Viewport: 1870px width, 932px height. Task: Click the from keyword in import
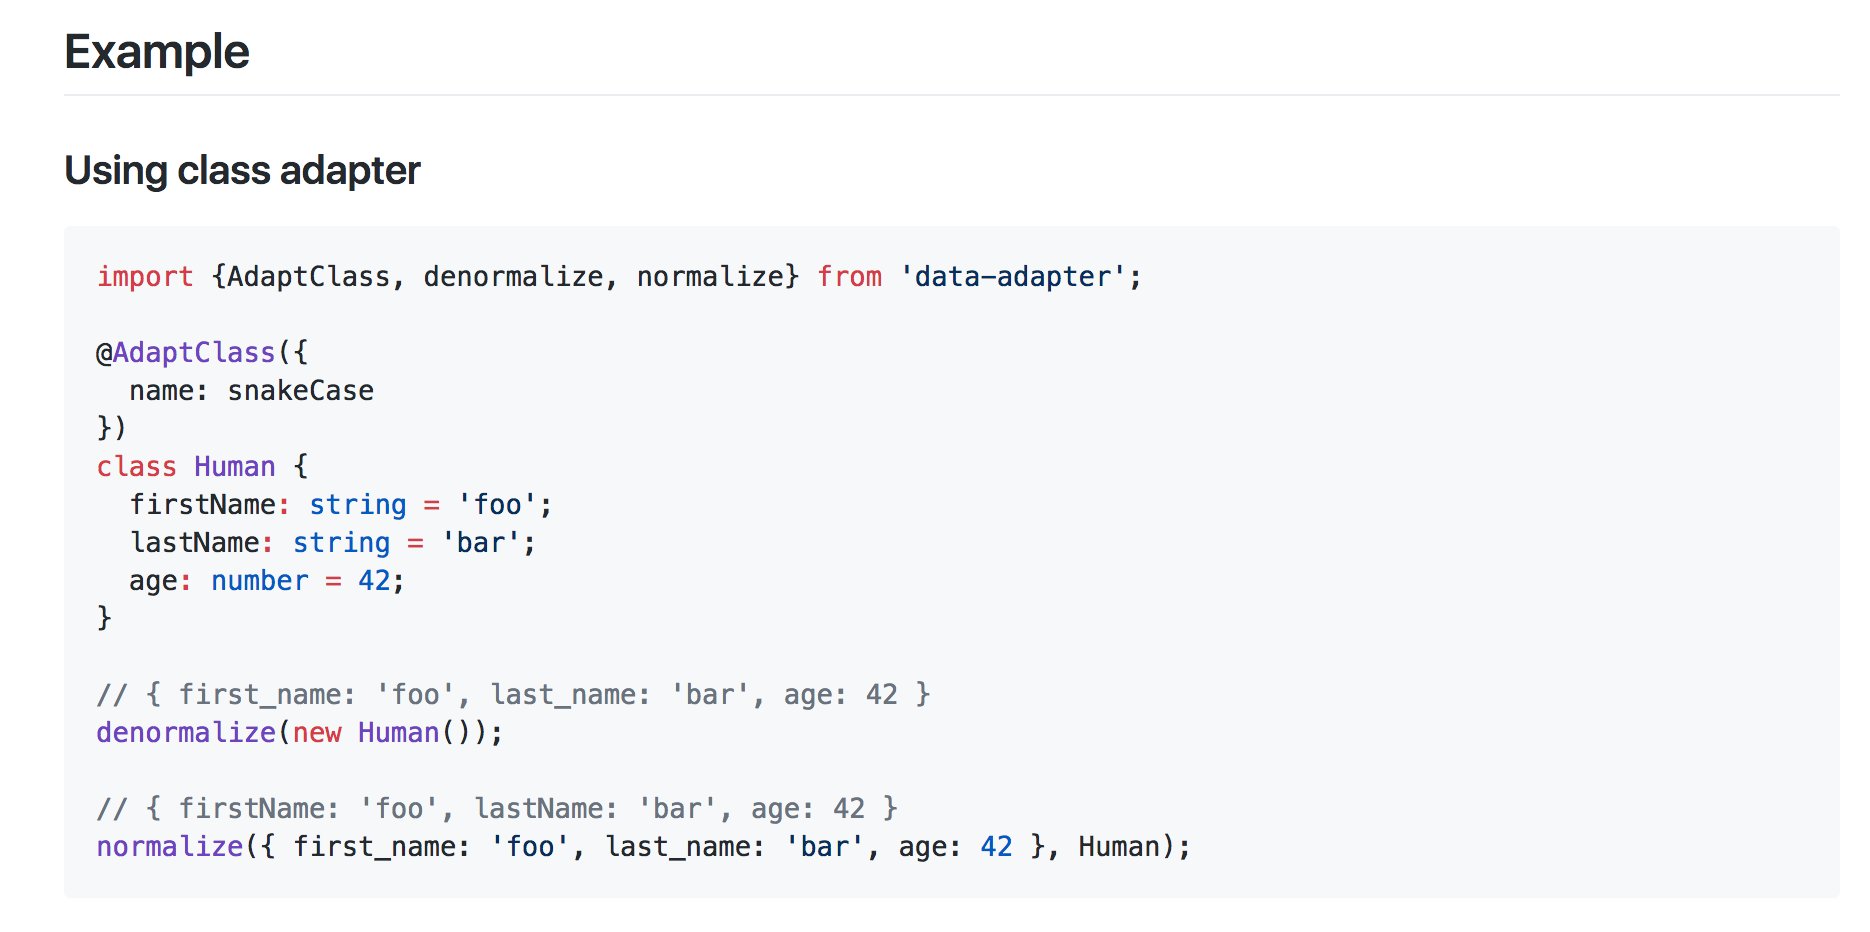(850, 277)
